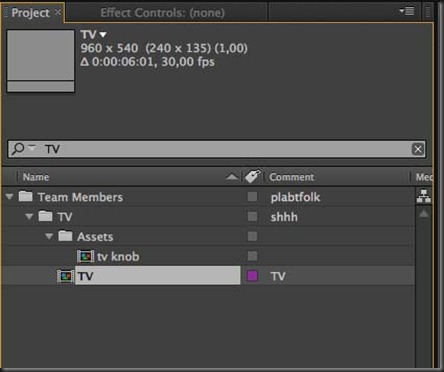Clear the search field with X button

point(418,149)
